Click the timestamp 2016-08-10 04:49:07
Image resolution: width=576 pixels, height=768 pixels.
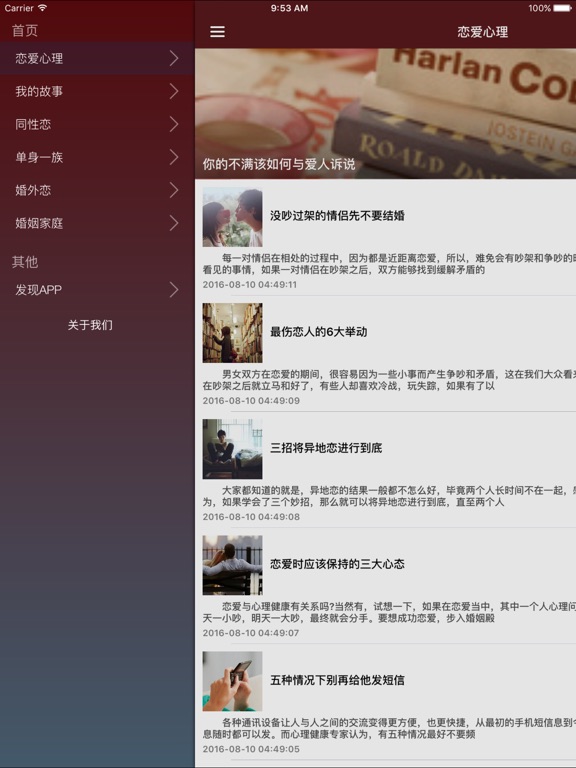251,633
